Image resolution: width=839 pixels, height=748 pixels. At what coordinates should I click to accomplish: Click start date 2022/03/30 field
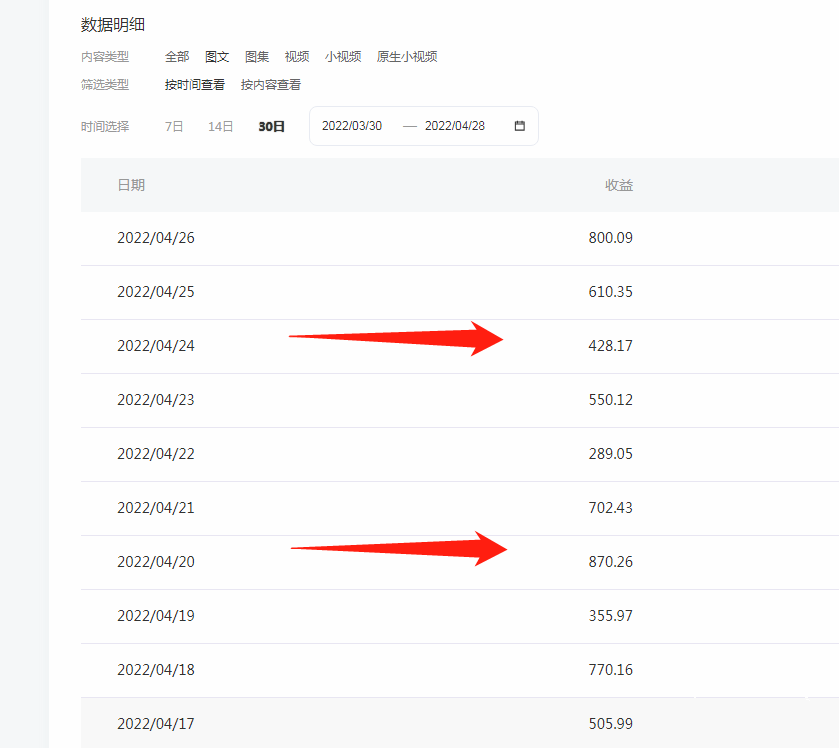[352, 126]
